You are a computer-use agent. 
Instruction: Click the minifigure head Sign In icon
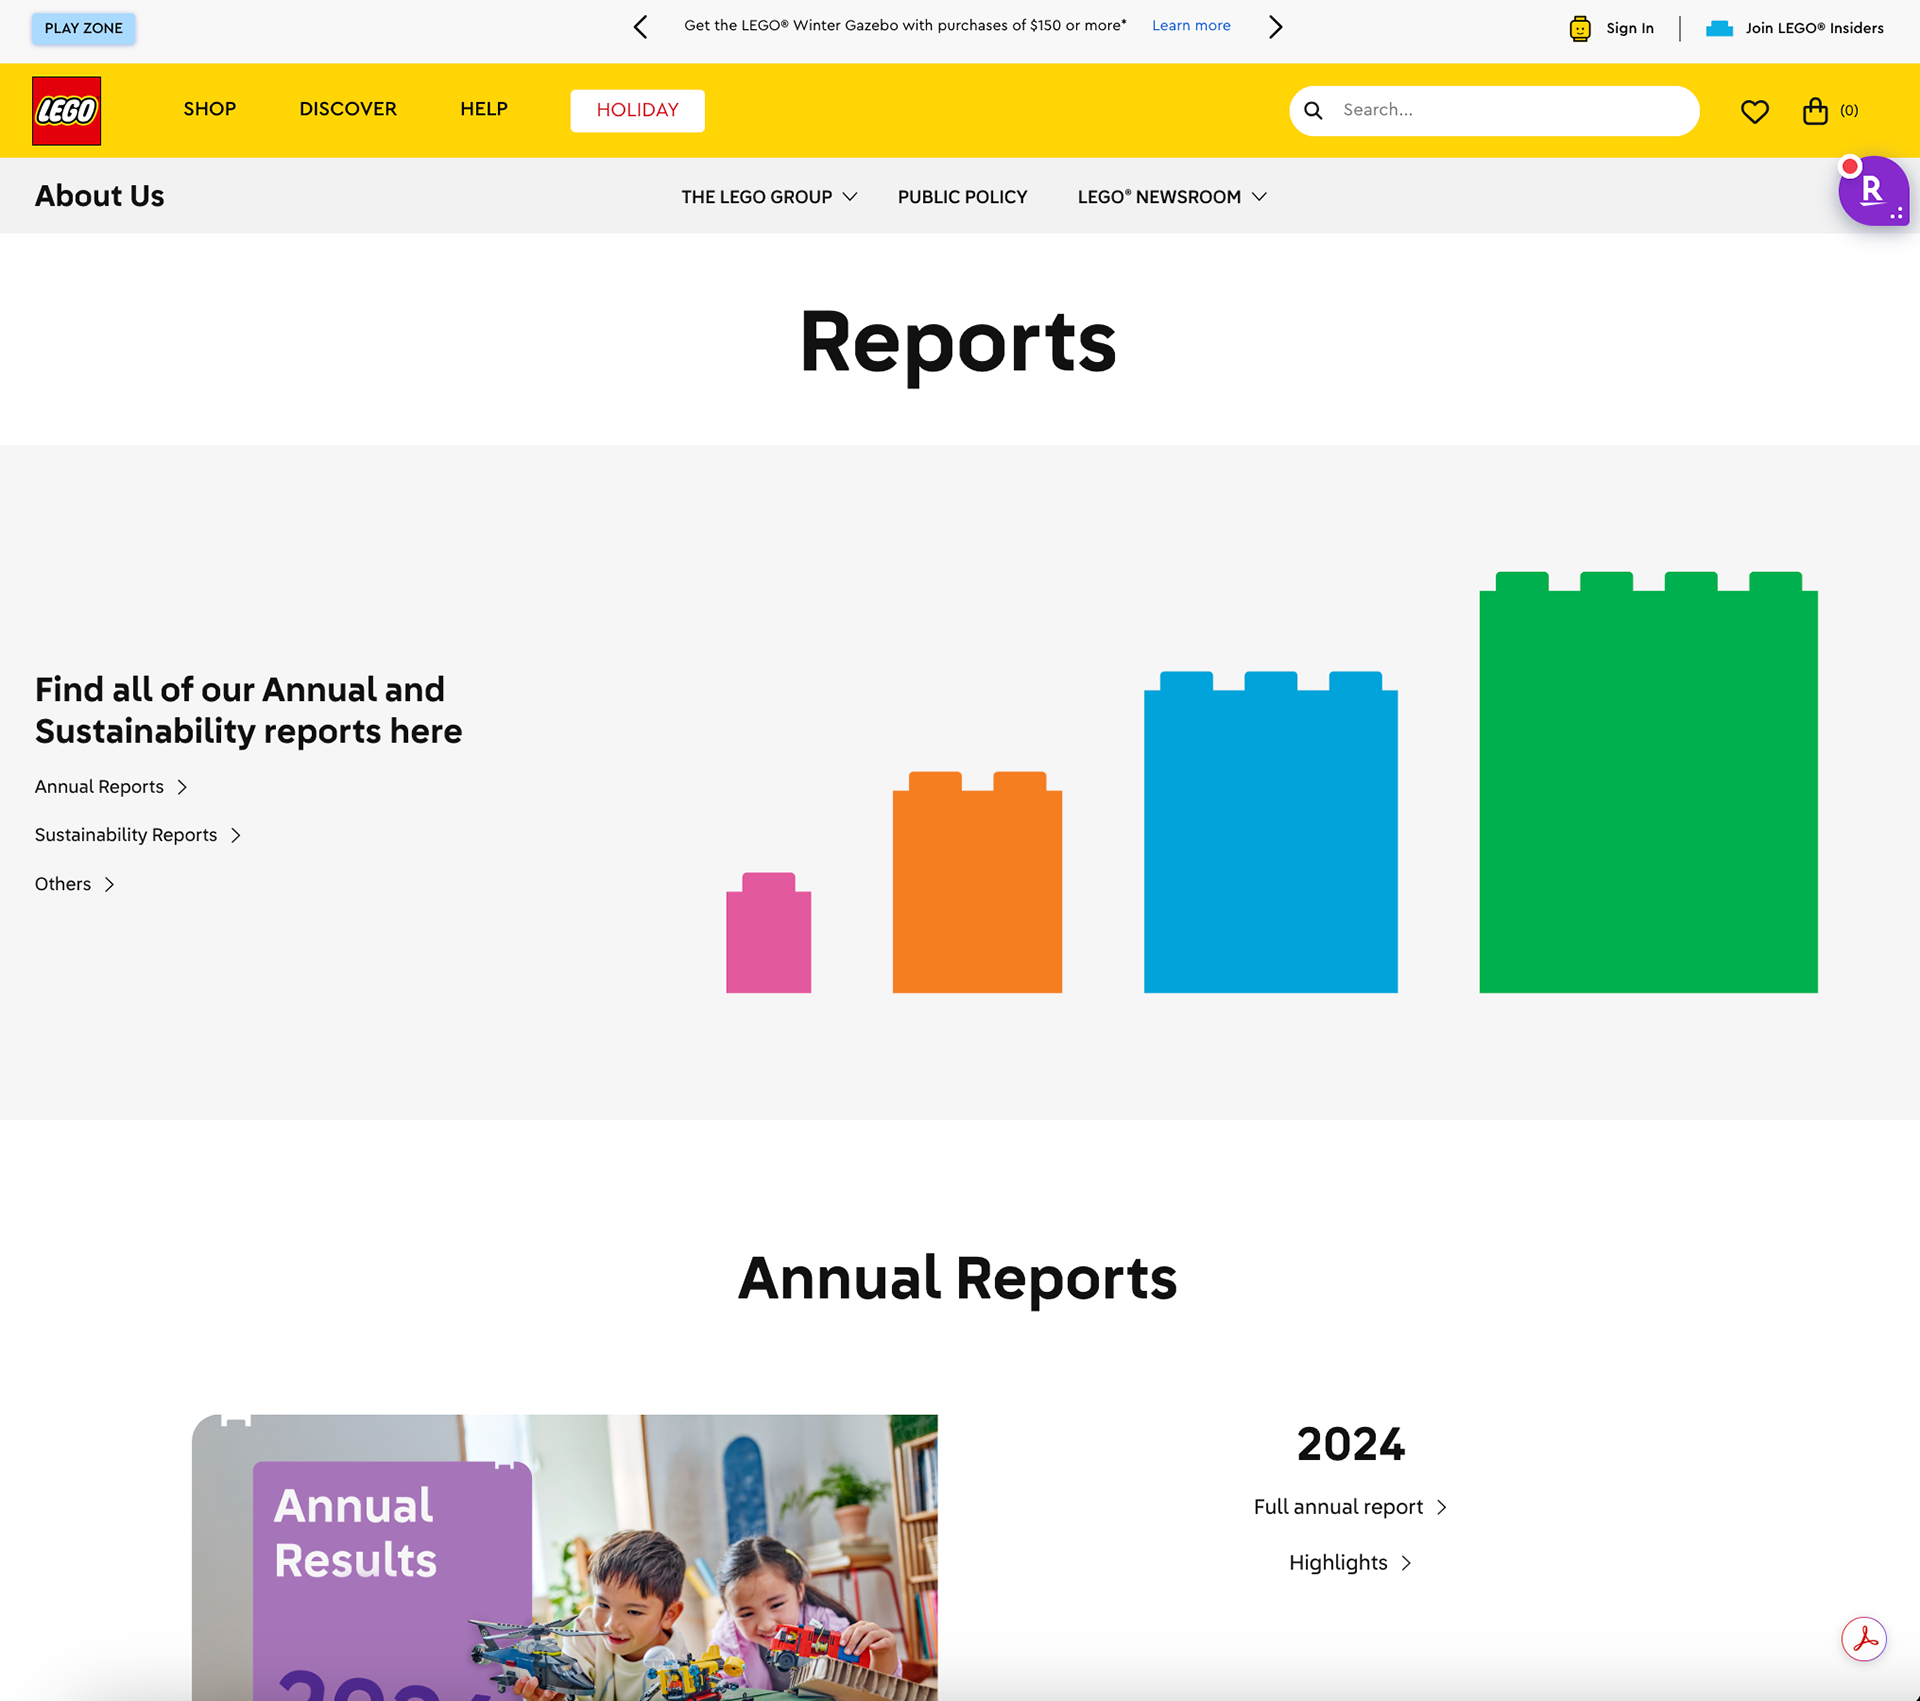[1579, 28]
